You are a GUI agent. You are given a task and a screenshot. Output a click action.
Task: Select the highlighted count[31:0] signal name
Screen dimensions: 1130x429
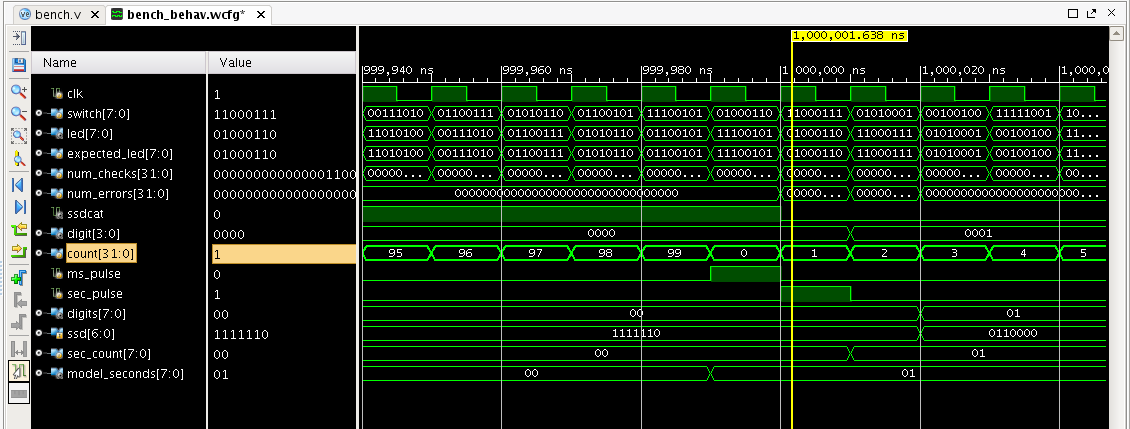coord(99,254)
